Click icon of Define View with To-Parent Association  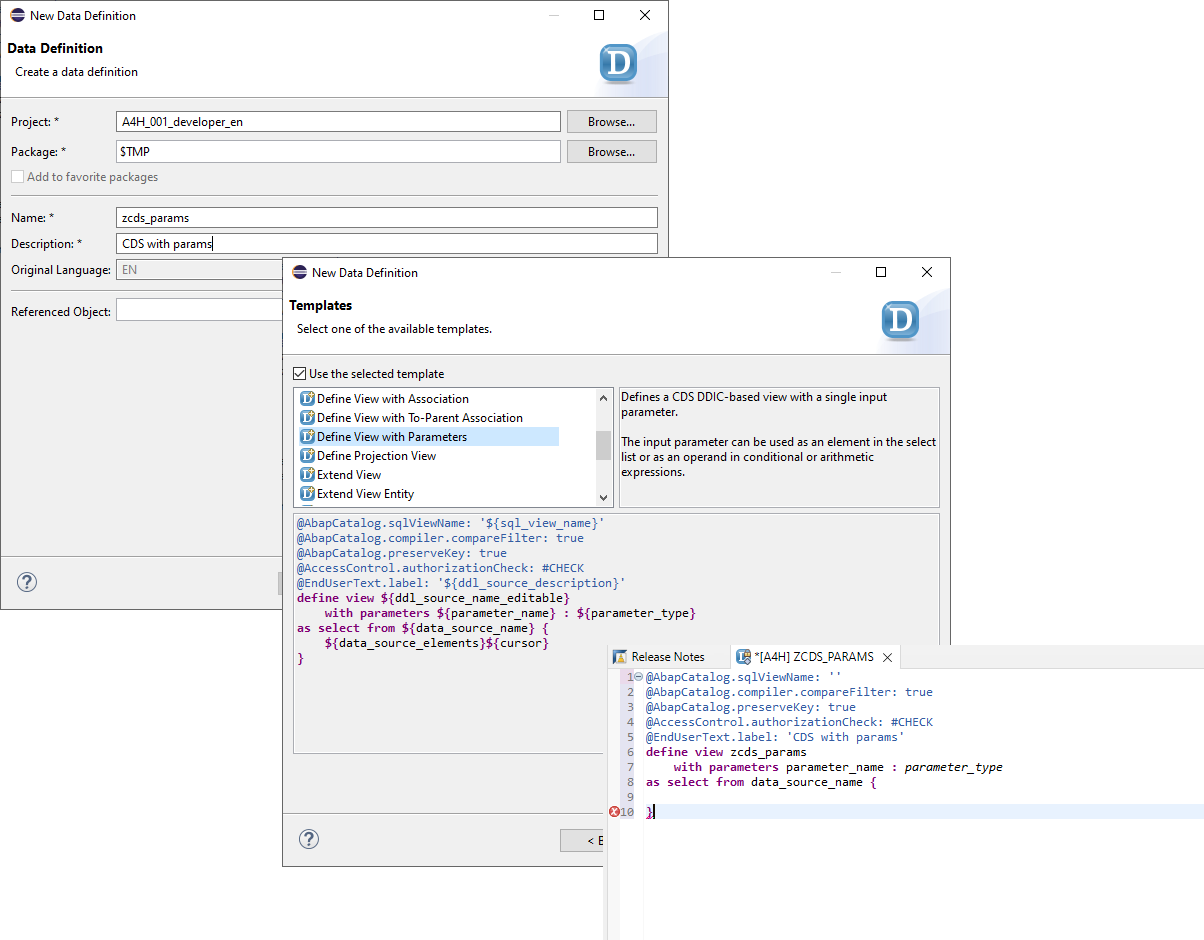pos(307,418)
